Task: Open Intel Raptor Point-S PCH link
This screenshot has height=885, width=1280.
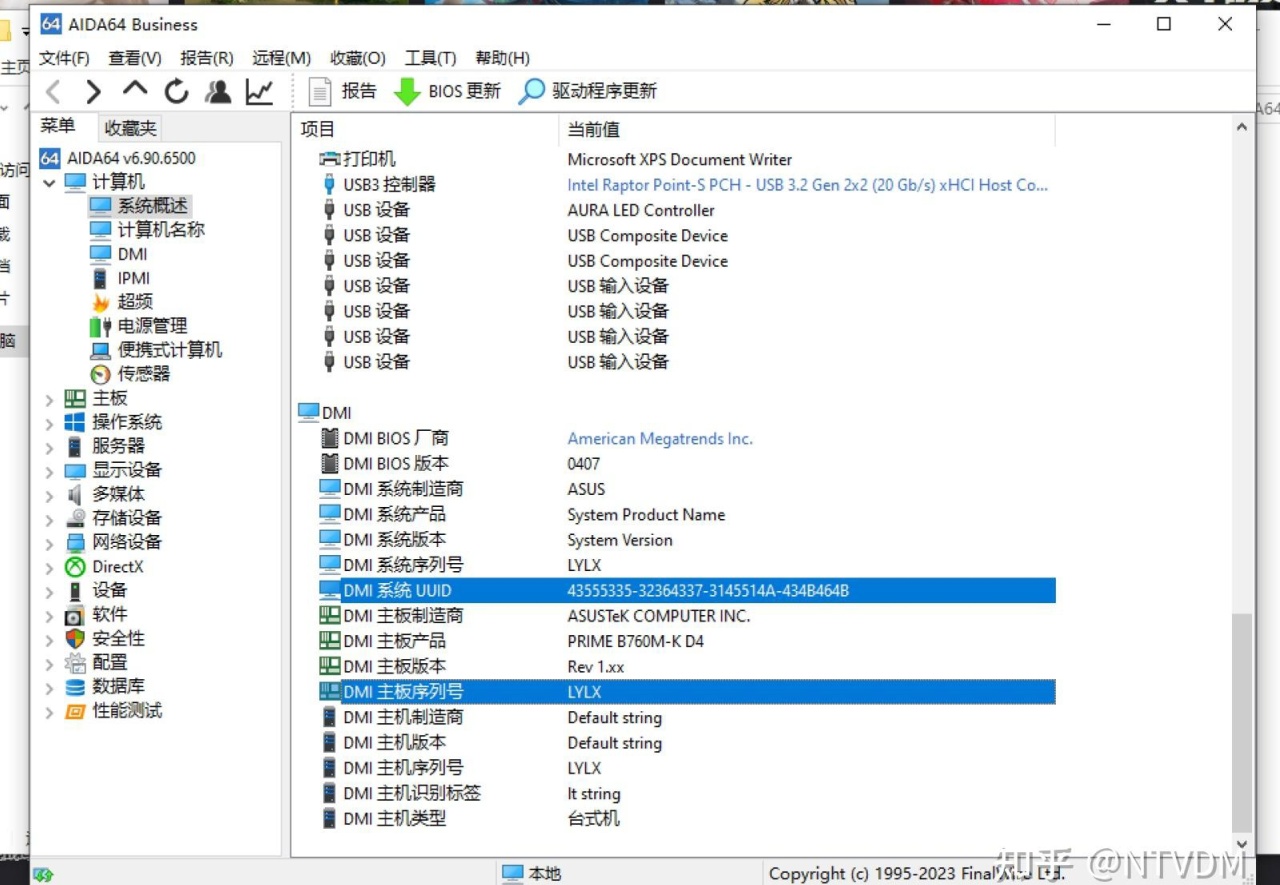Action: coord(807,185)
